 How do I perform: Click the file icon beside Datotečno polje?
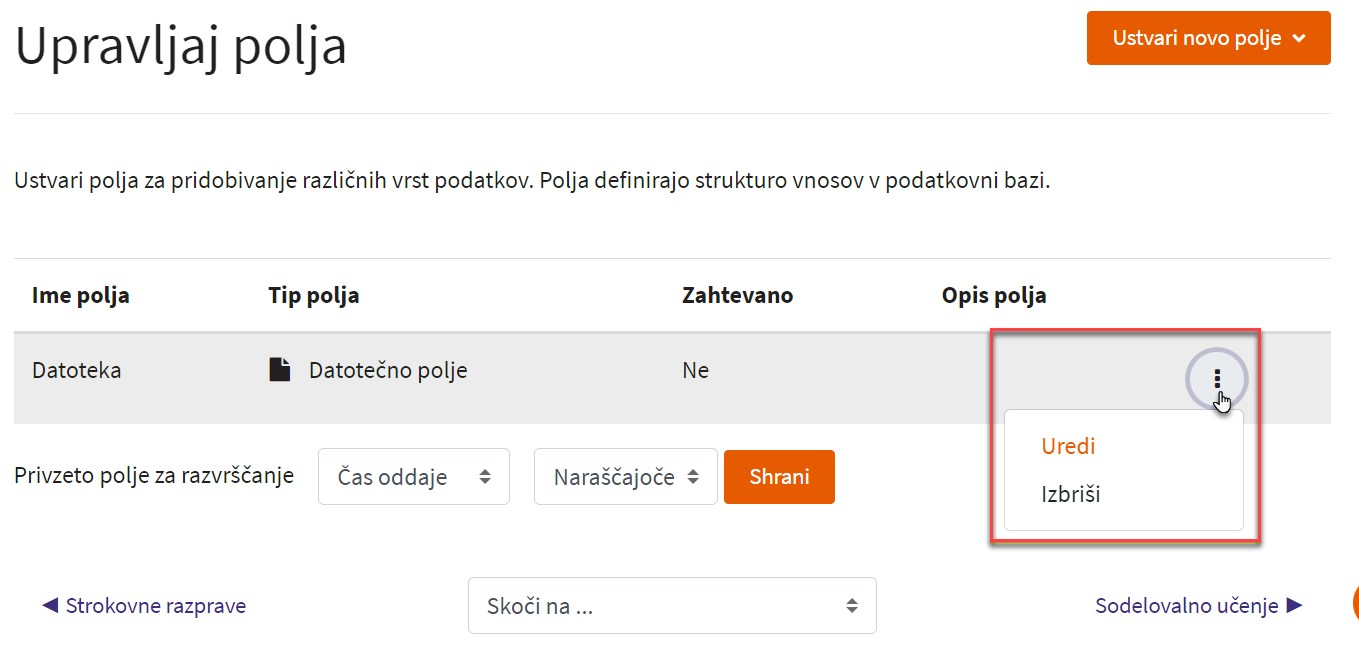click(x=280, y=370)
